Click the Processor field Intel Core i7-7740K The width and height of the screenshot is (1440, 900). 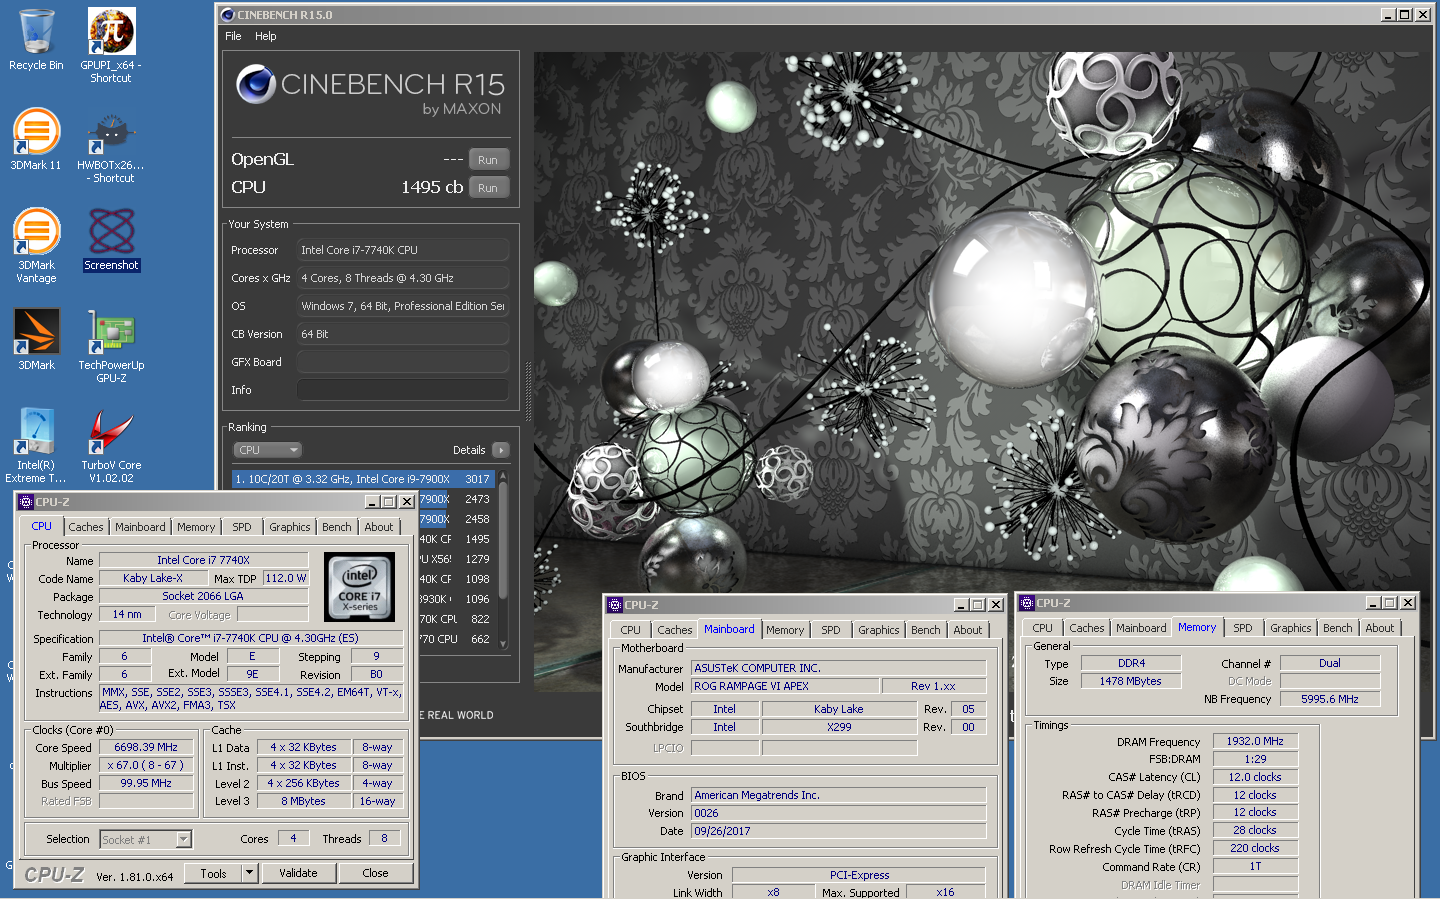point(403,250)
